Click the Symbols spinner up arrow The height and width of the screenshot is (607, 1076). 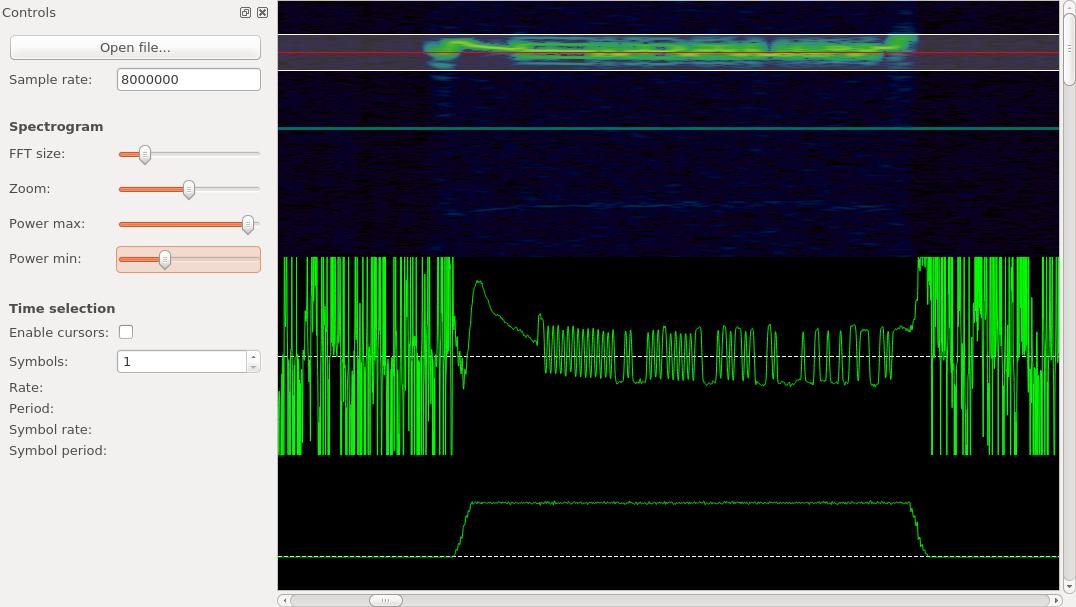point(252,356)
